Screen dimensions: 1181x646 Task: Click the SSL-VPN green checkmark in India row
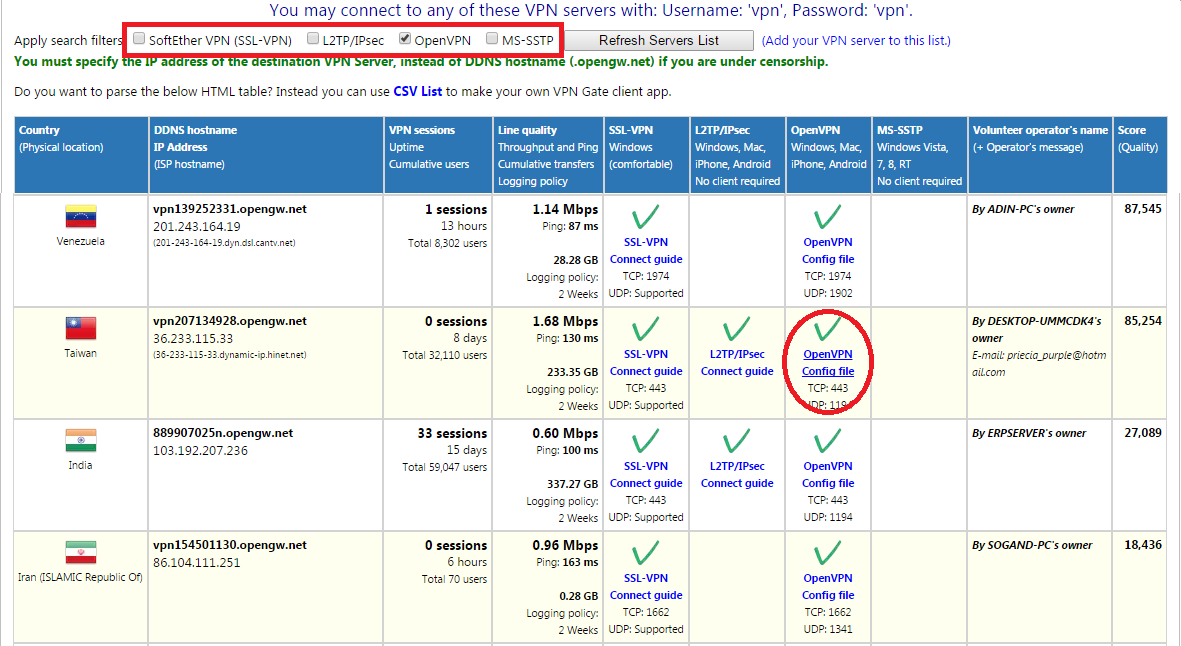click(x=645, y=441)
